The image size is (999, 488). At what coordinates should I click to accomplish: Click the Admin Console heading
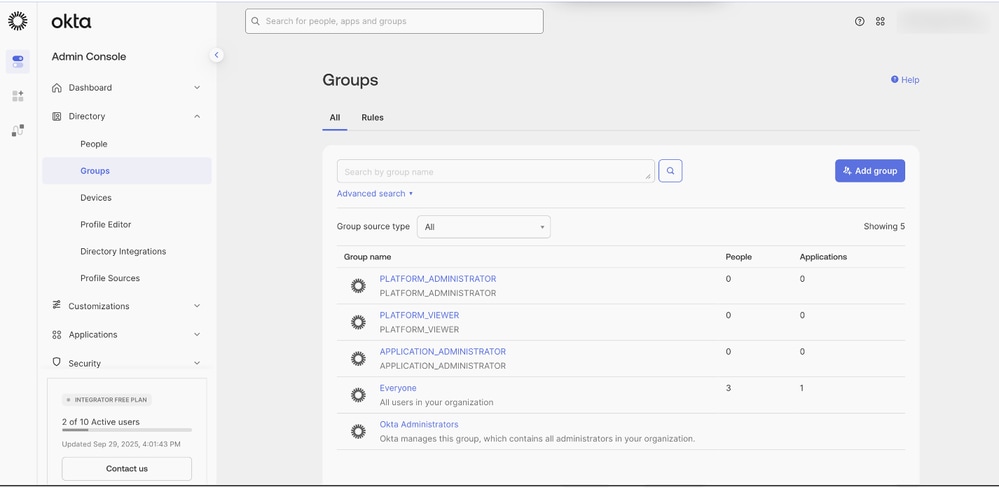89,57
